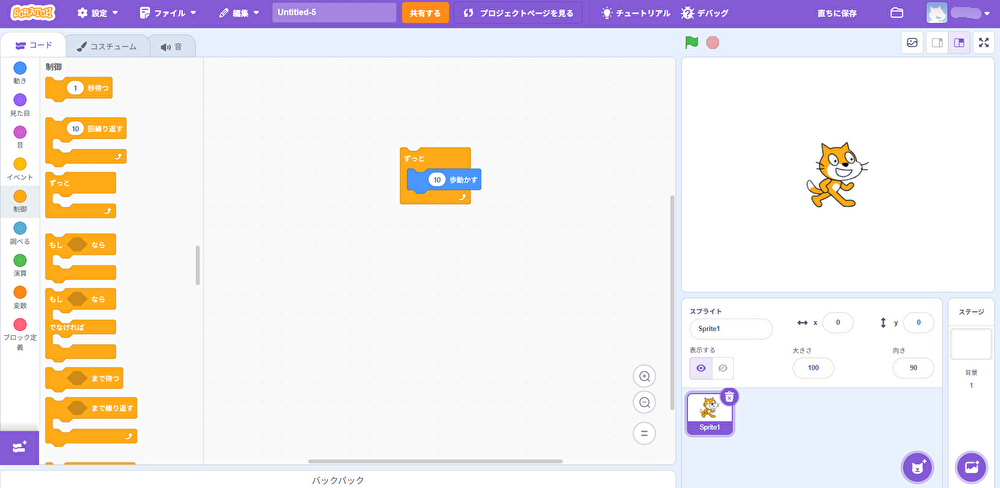This screenshot has width=1000, height=488.
Task: Open the イベント (Events) block category
Action: pyautogui.click(x=20, y=169)
